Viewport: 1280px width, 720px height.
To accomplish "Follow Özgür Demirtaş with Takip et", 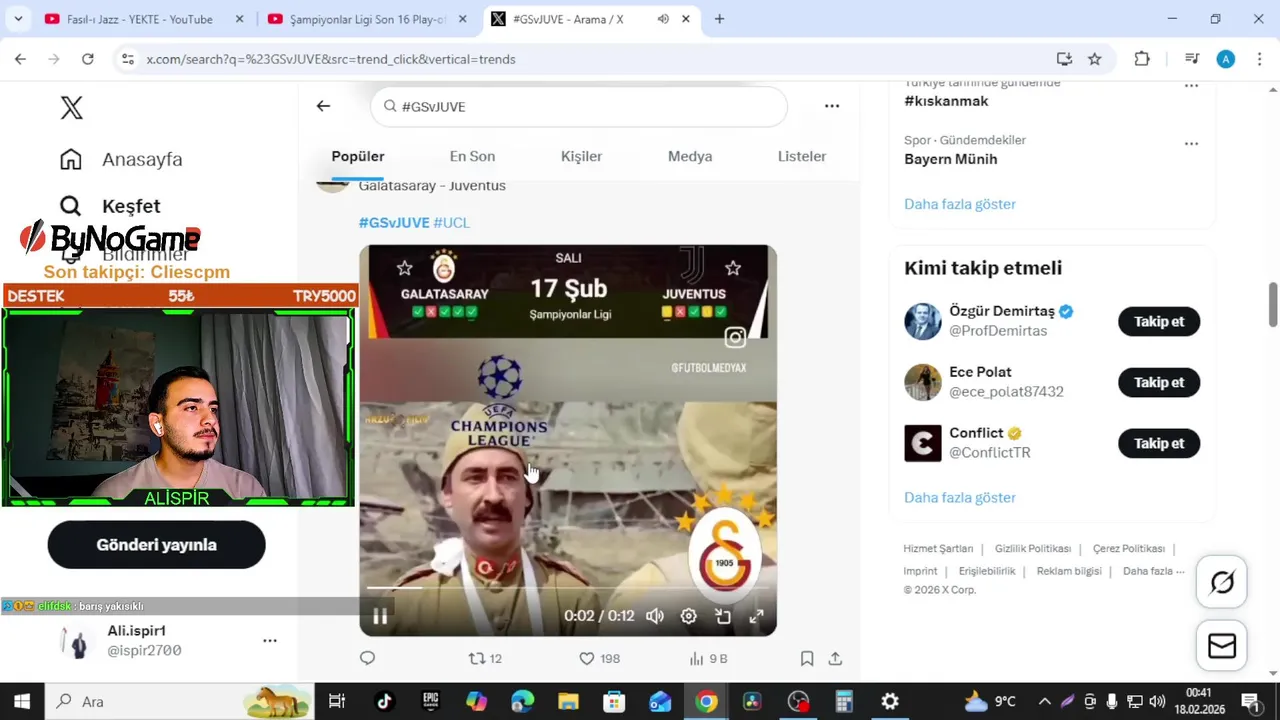I will pyautogui.click(x=1159, y=321).
